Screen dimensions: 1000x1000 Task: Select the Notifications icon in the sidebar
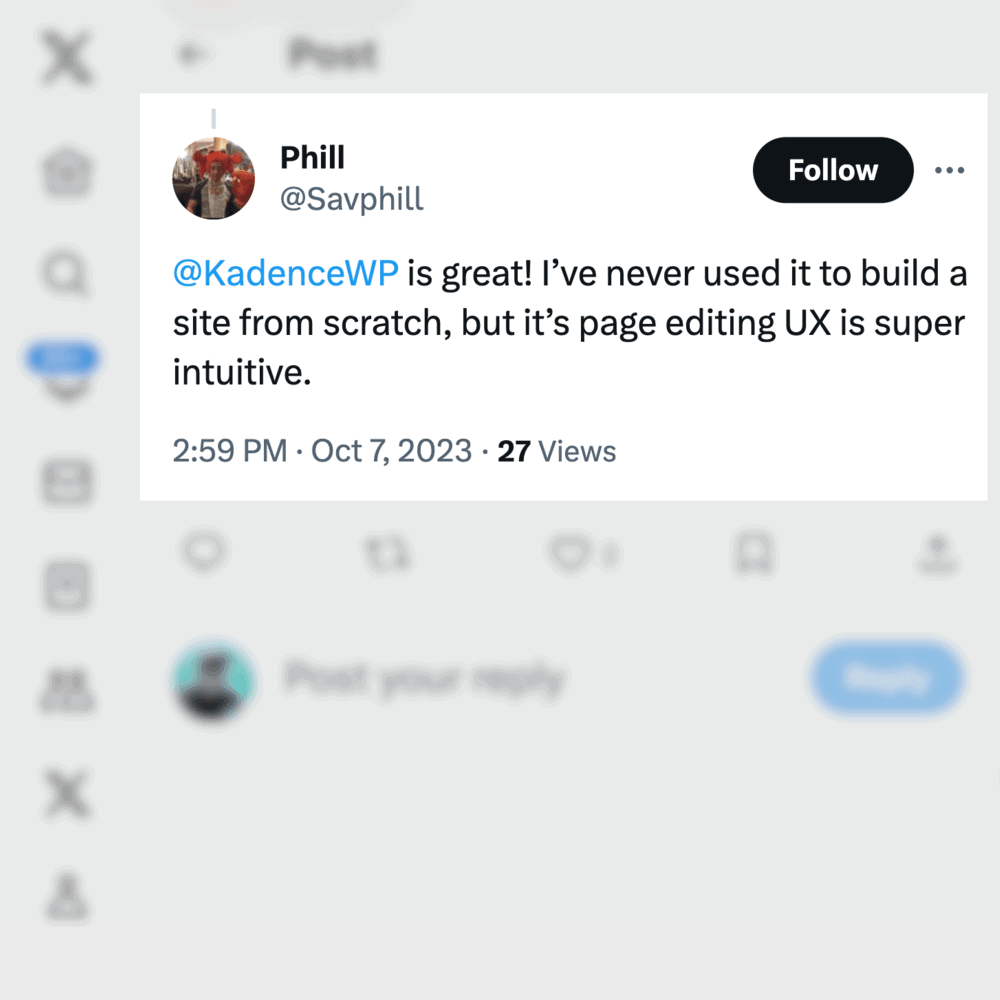[x=65, y=370]
